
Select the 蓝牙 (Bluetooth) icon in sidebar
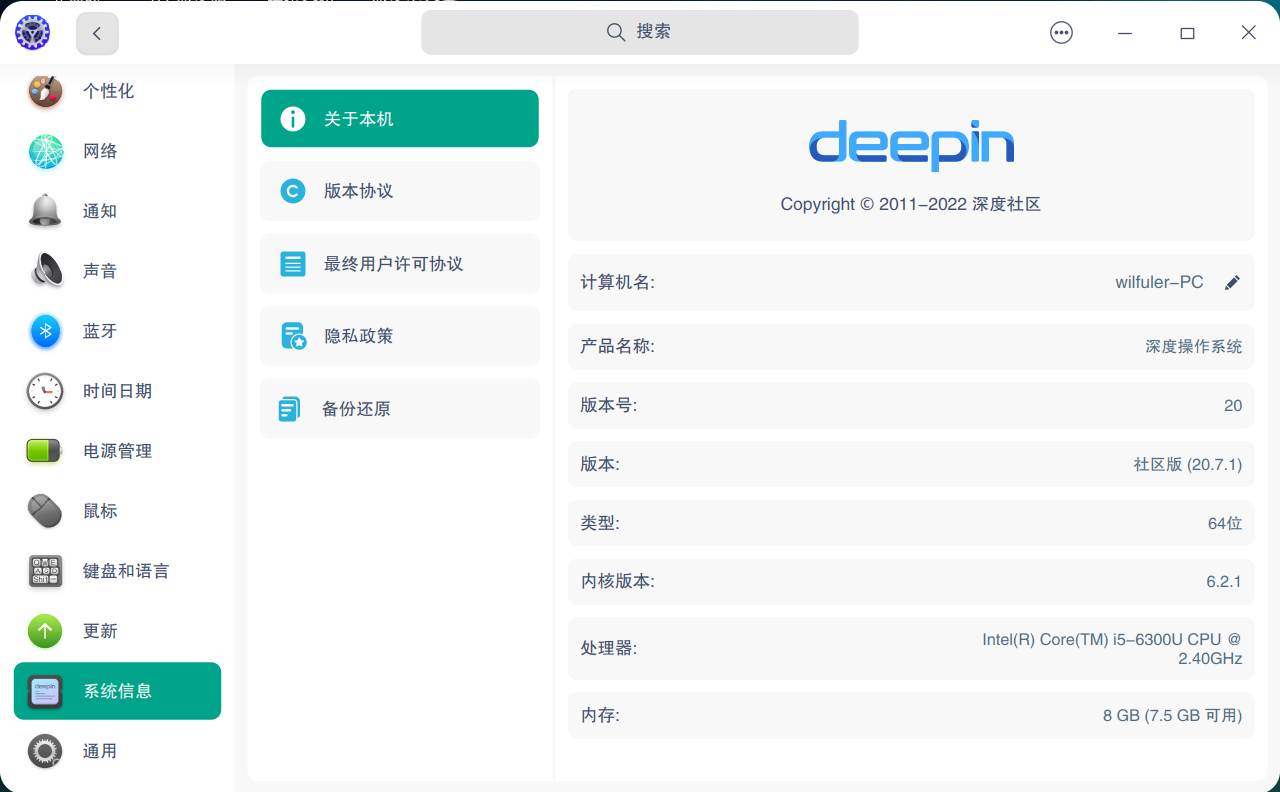pyautogui.click(x=44, y=331)
